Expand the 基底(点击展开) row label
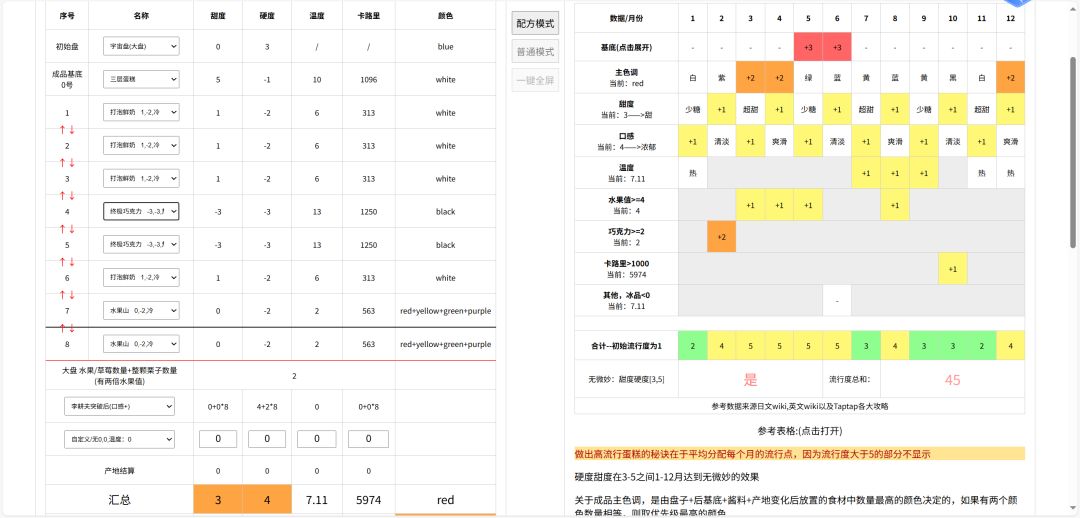 click(624, 48)
